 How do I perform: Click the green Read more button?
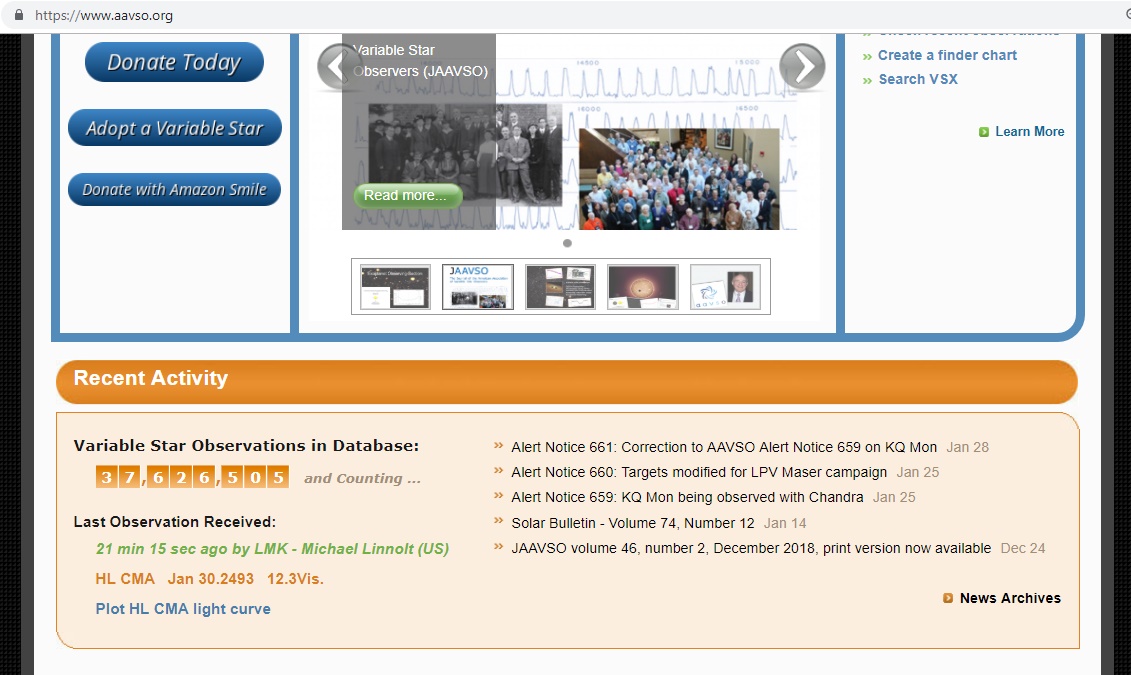coord(405,196)
